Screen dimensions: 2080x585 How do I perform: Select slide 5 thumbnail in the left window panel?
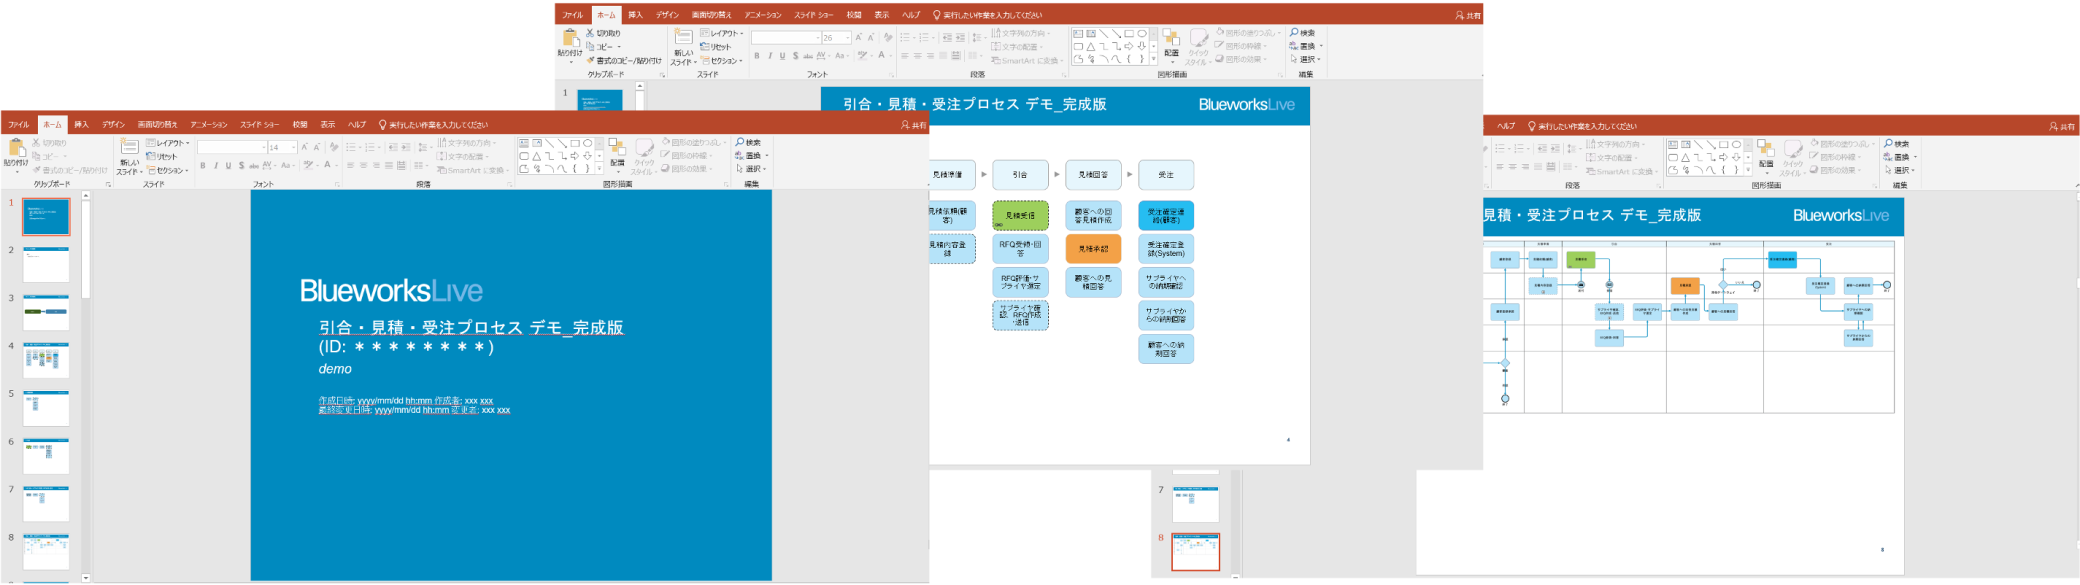[x=47, y=408]
